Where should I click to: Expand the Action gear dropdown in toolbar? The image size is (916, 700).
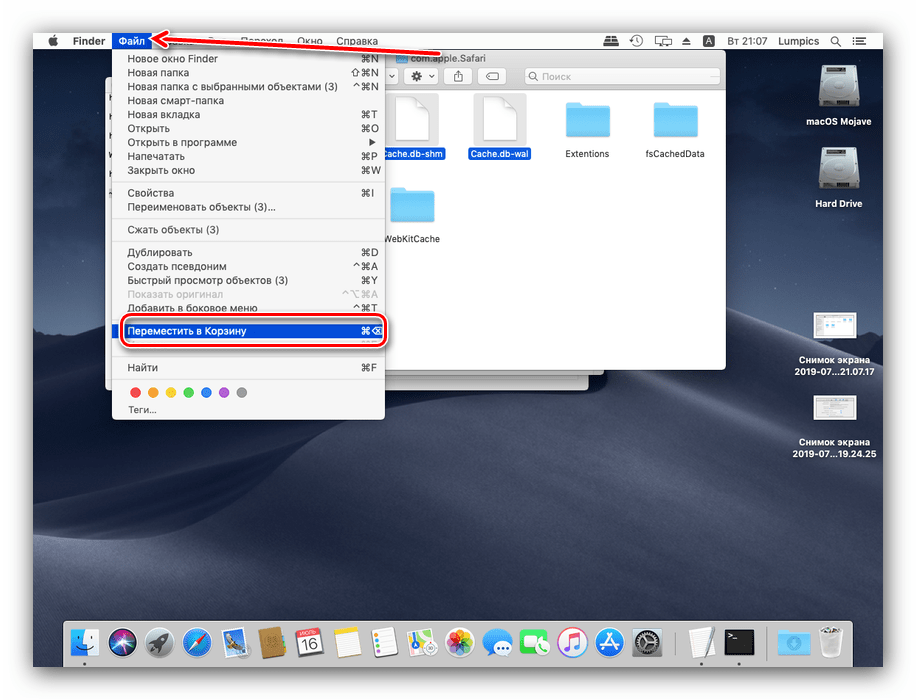coord(419,76)
